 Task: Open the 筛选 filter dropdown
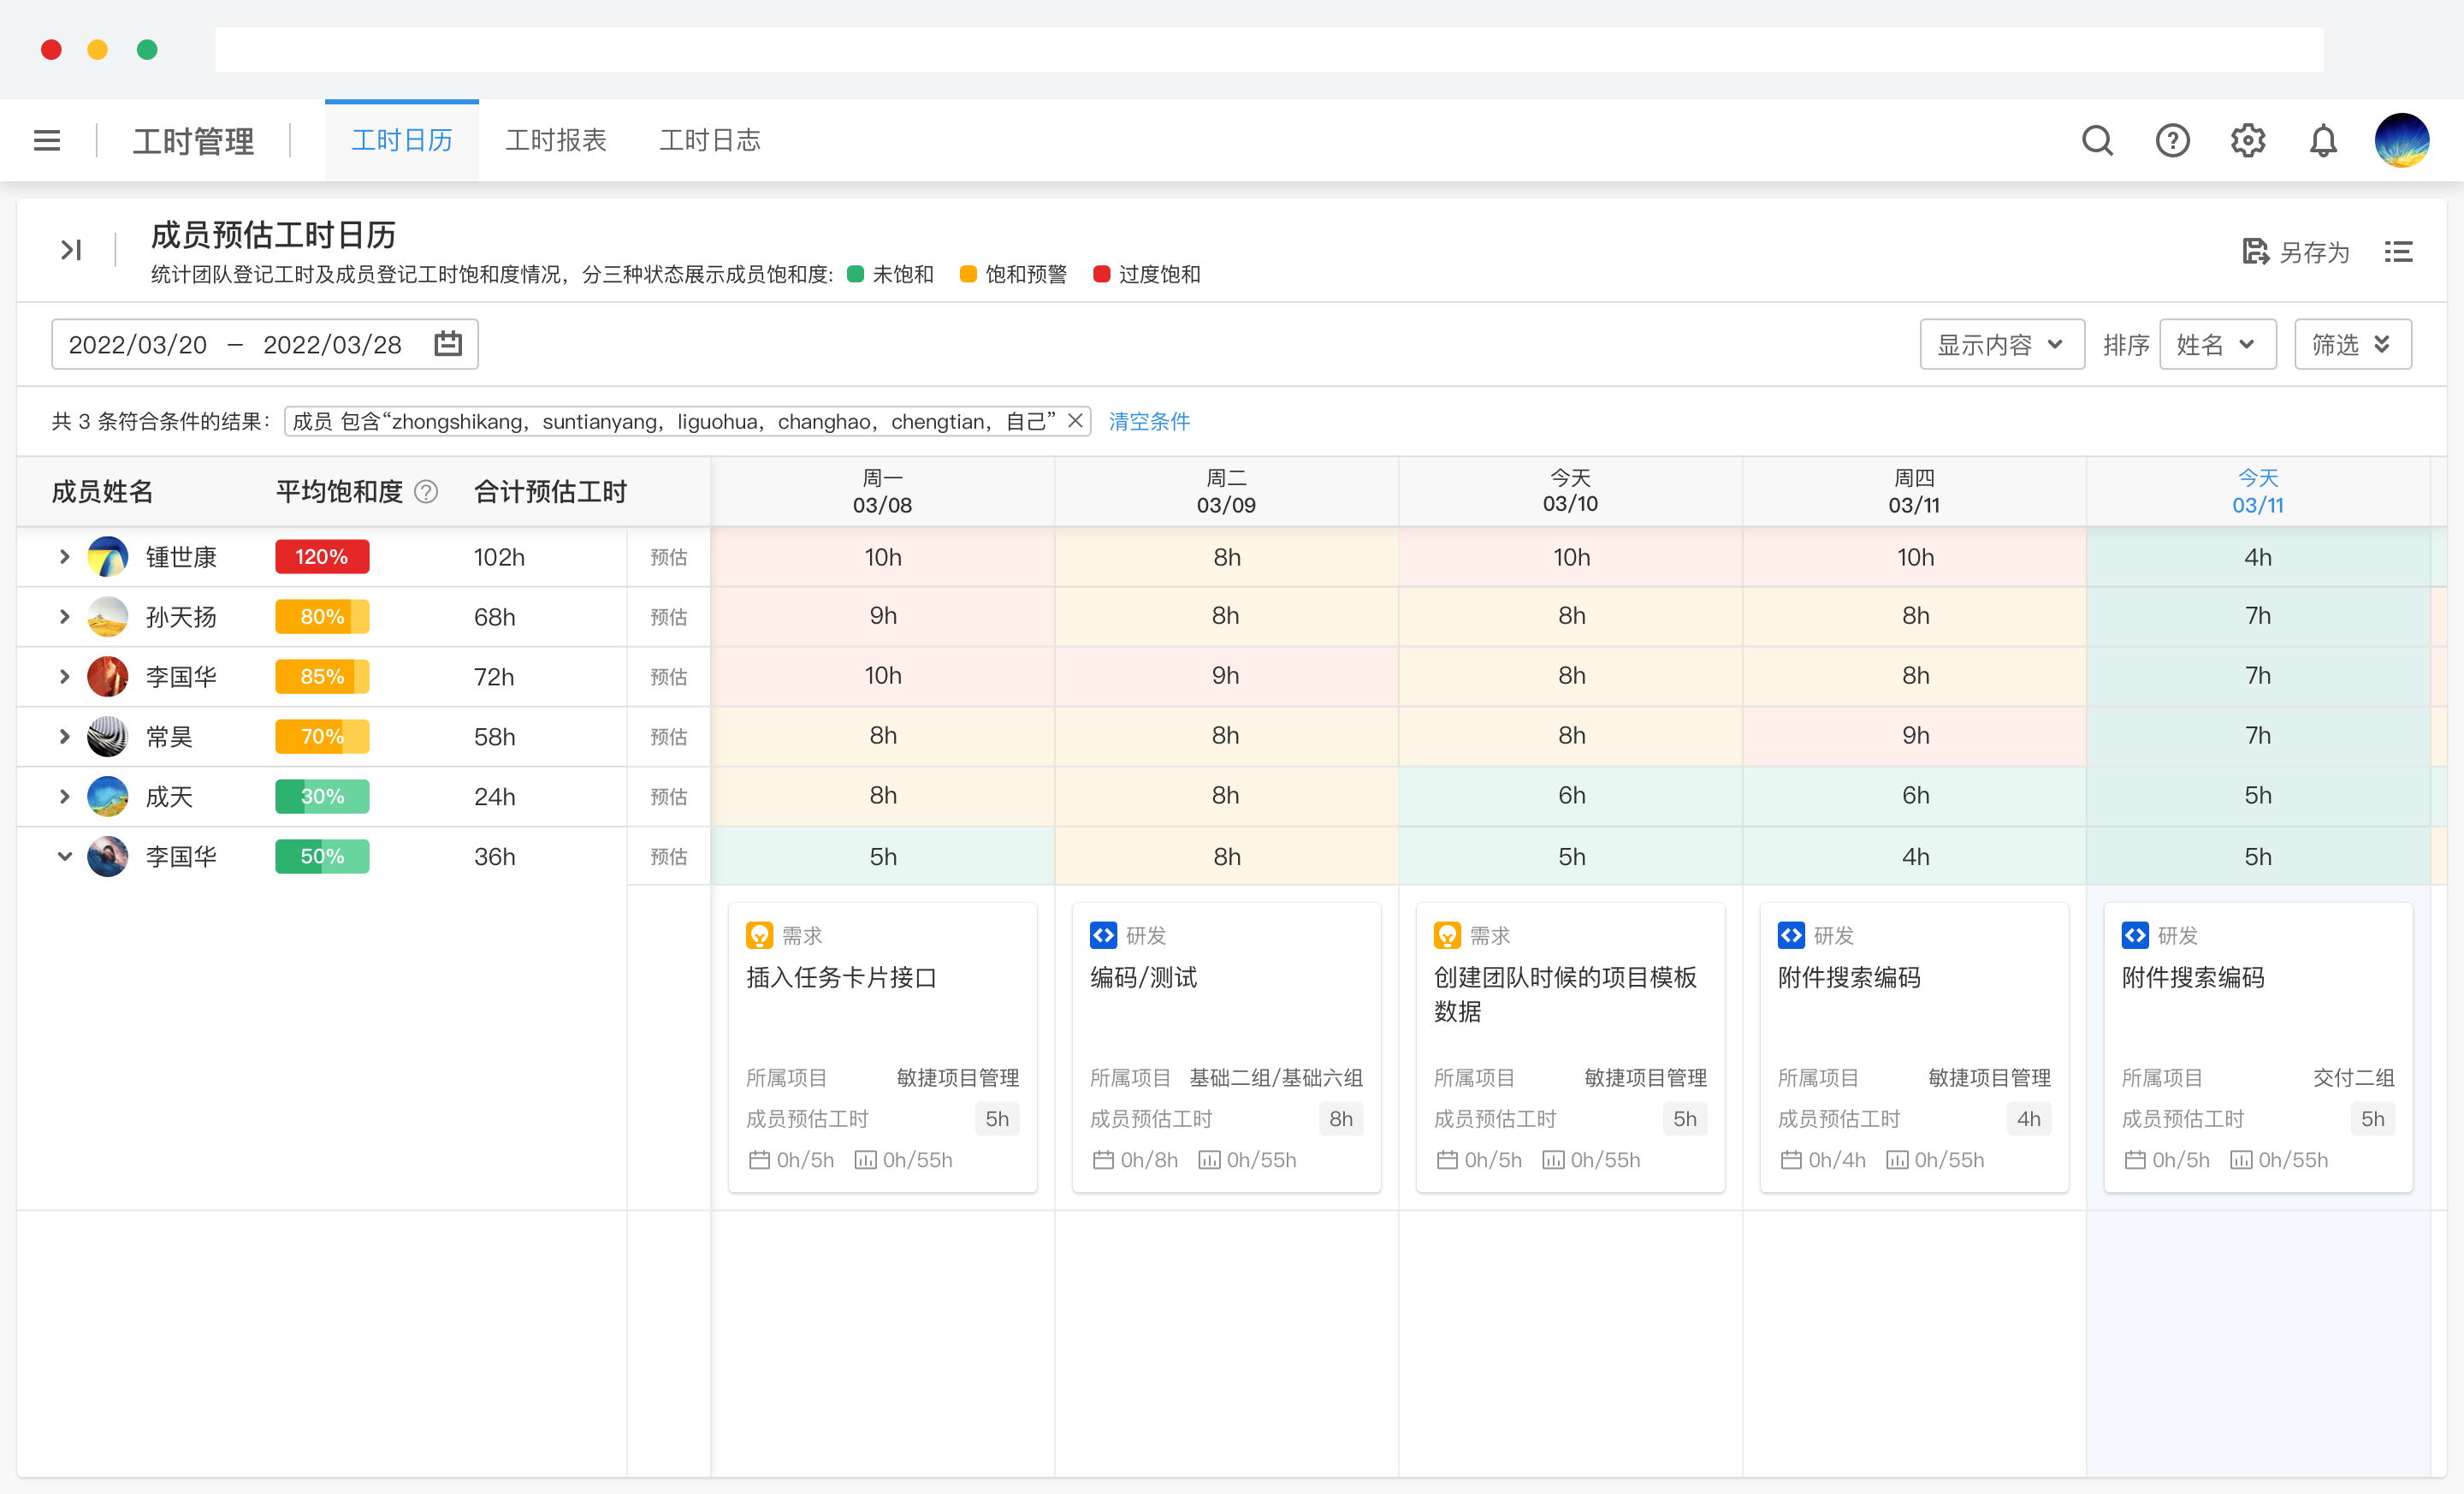[2352, 344]
